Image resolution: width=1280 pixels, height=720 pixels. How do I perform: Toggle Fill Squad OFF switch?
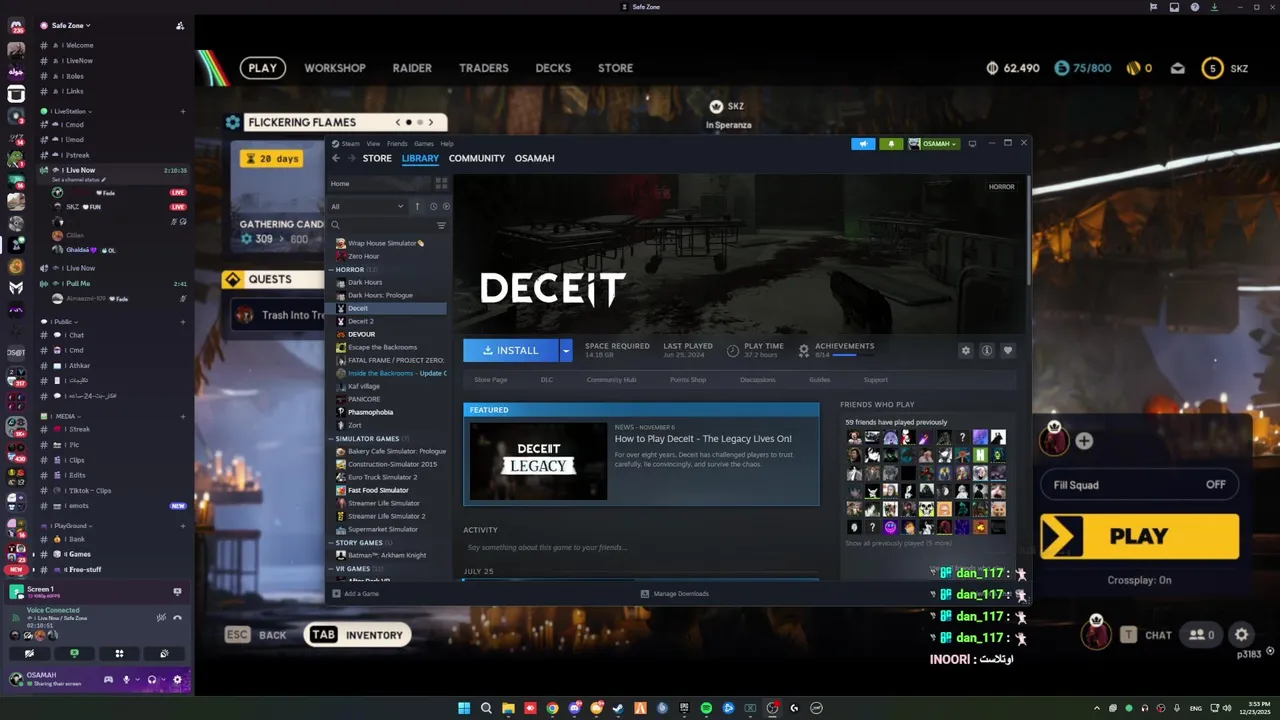1215,485
